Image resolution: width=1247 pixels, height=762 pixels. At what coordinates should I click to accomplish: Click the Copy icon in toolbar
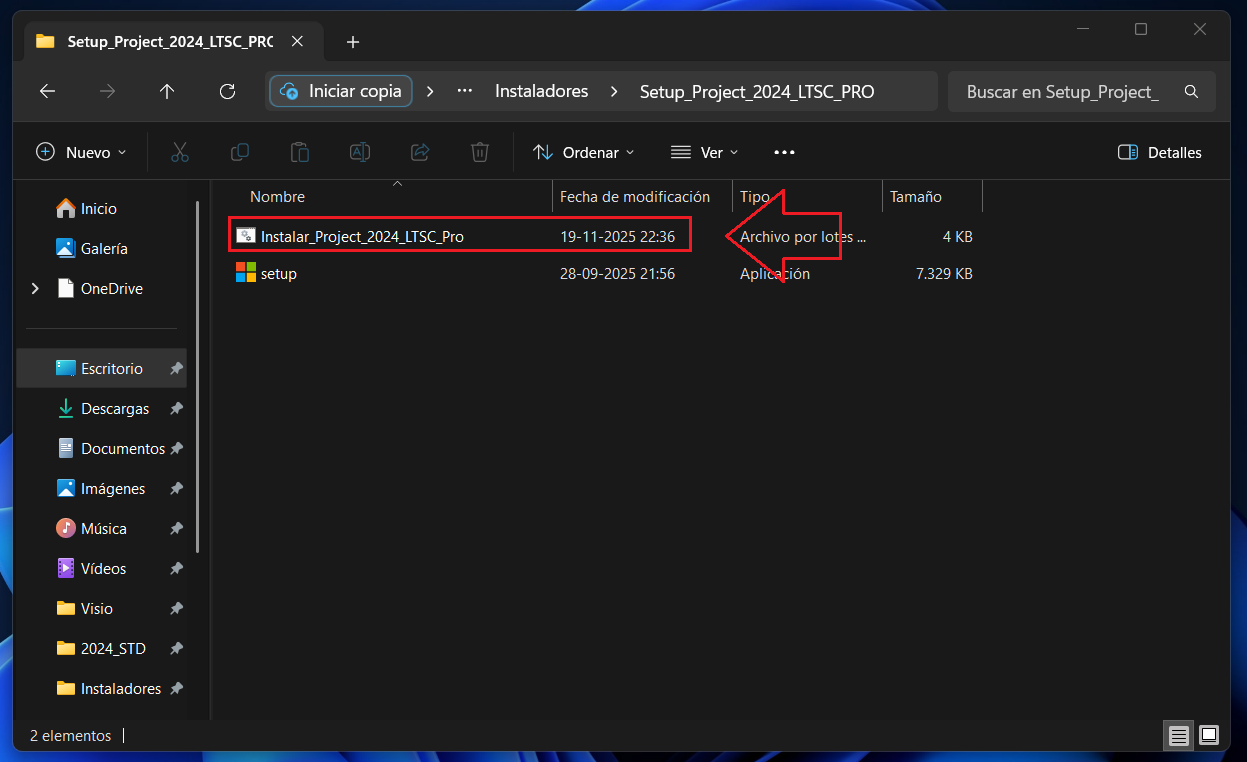240,152
